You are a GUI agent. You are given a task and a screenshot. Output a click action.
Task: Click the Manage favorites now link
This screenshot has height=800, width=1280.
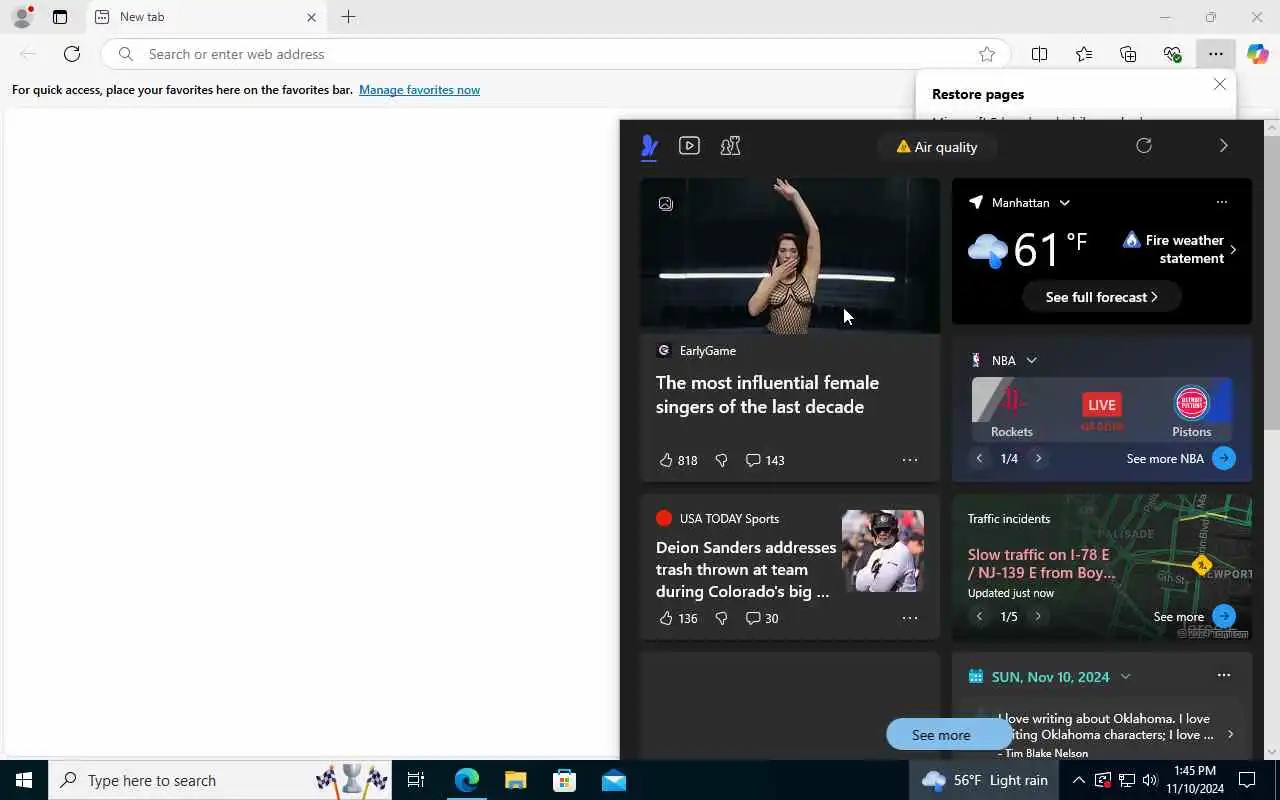[419, 90]
